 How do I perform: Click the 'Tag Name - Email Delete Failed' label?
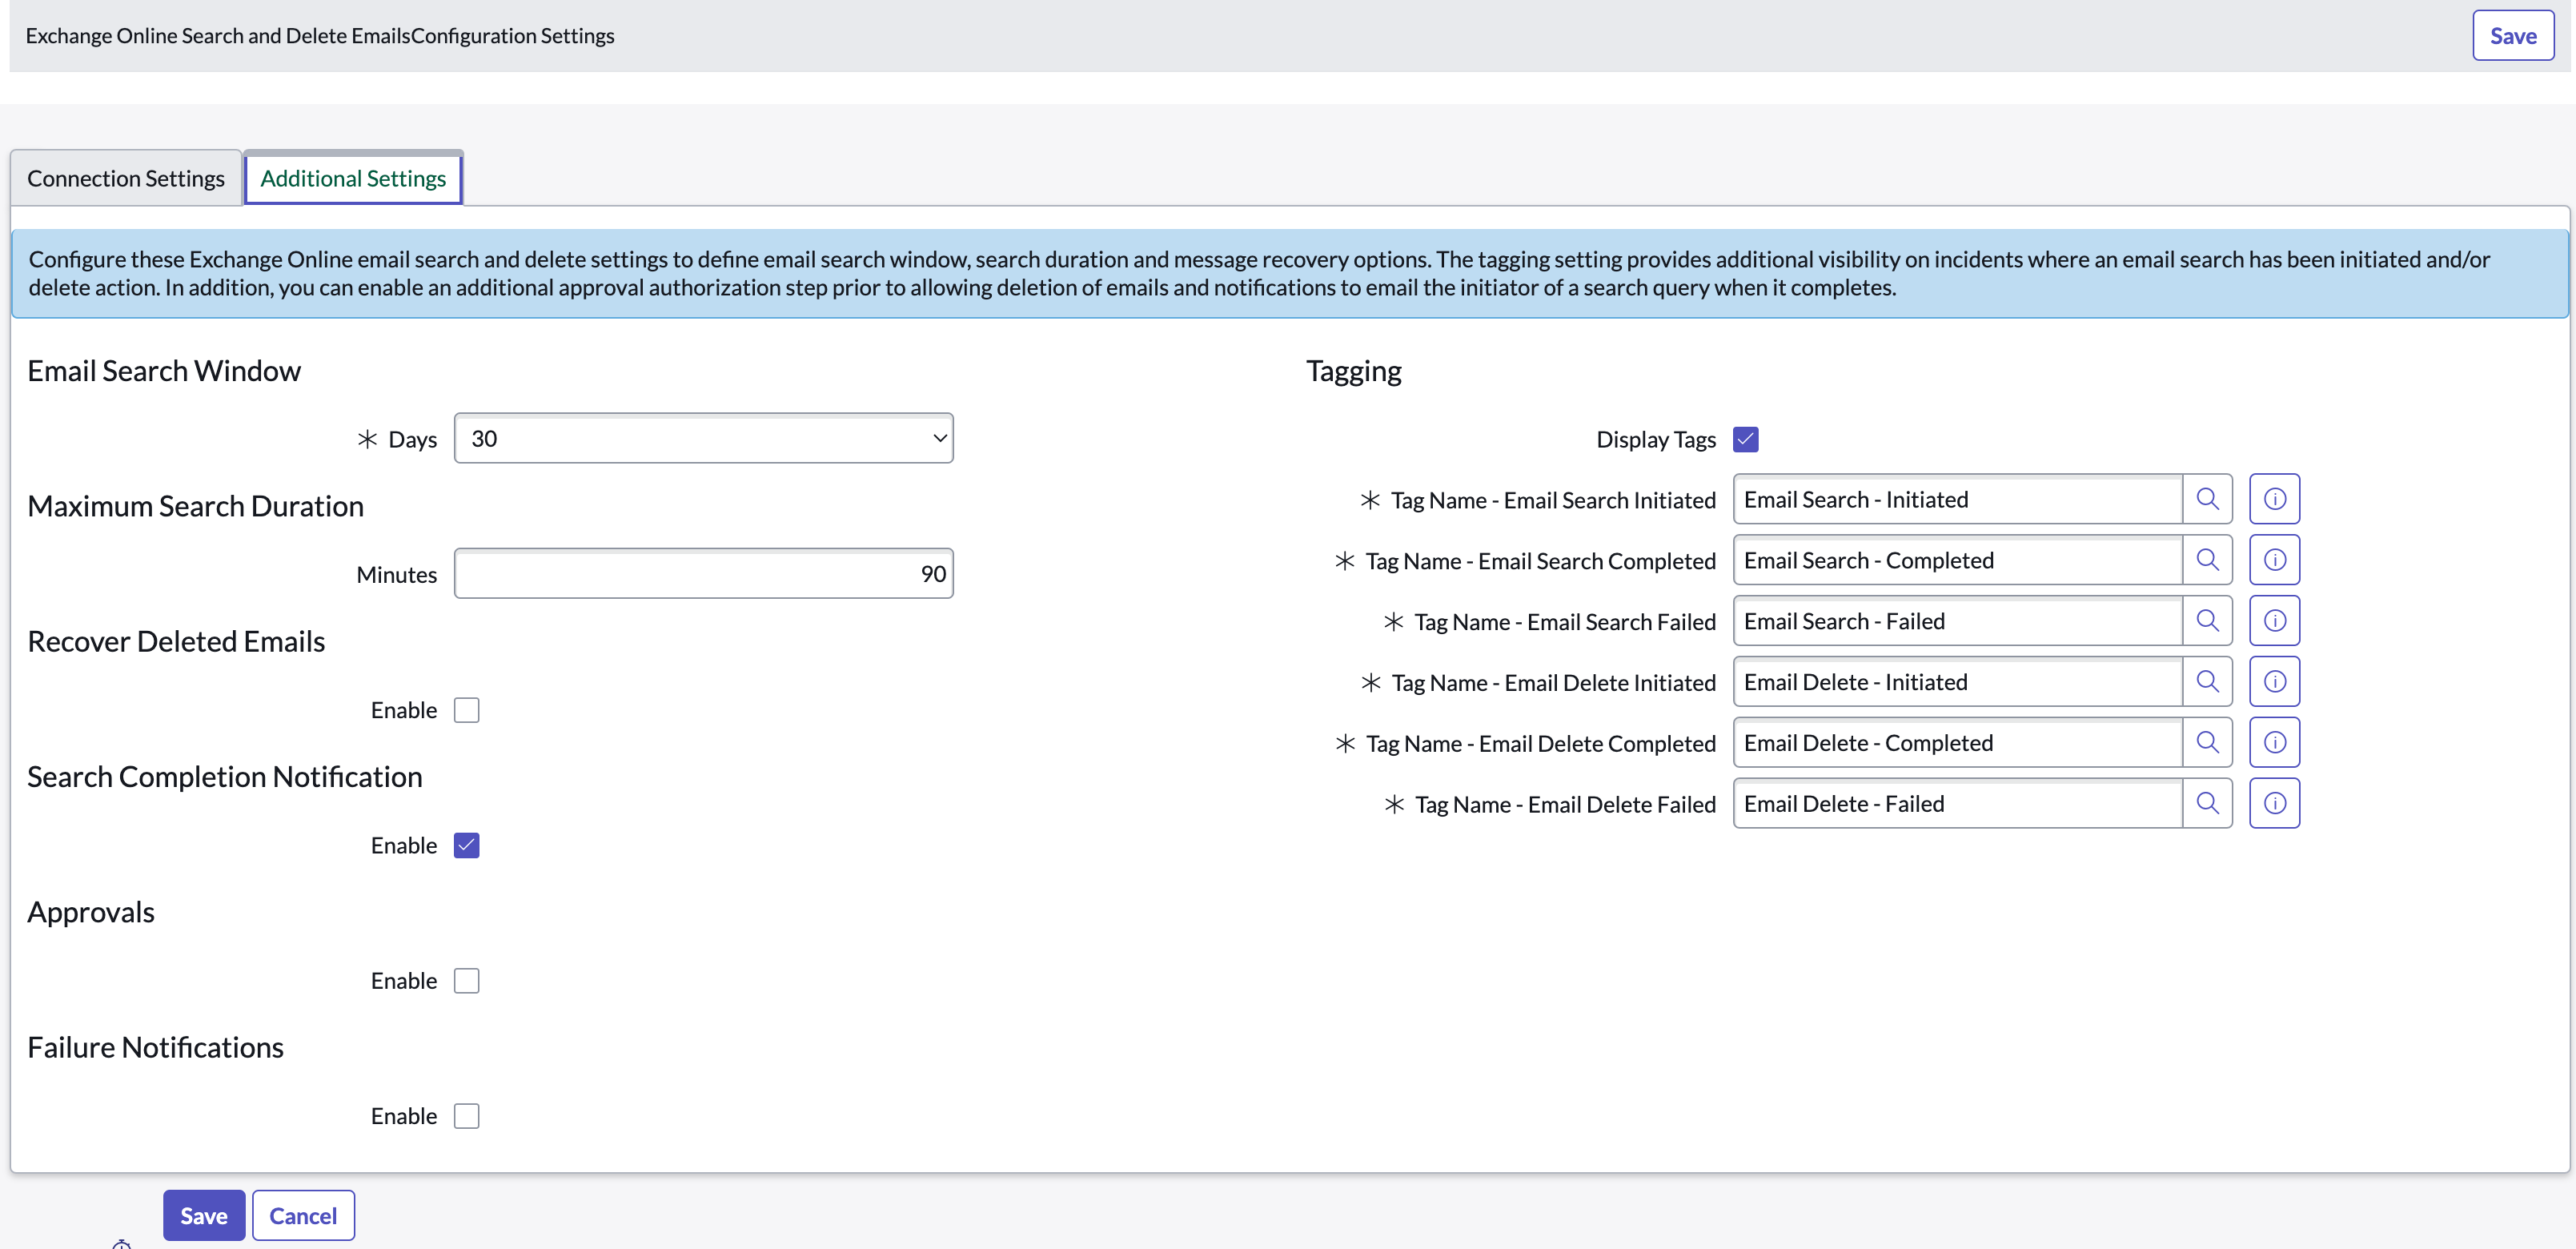pos(1565,806)
